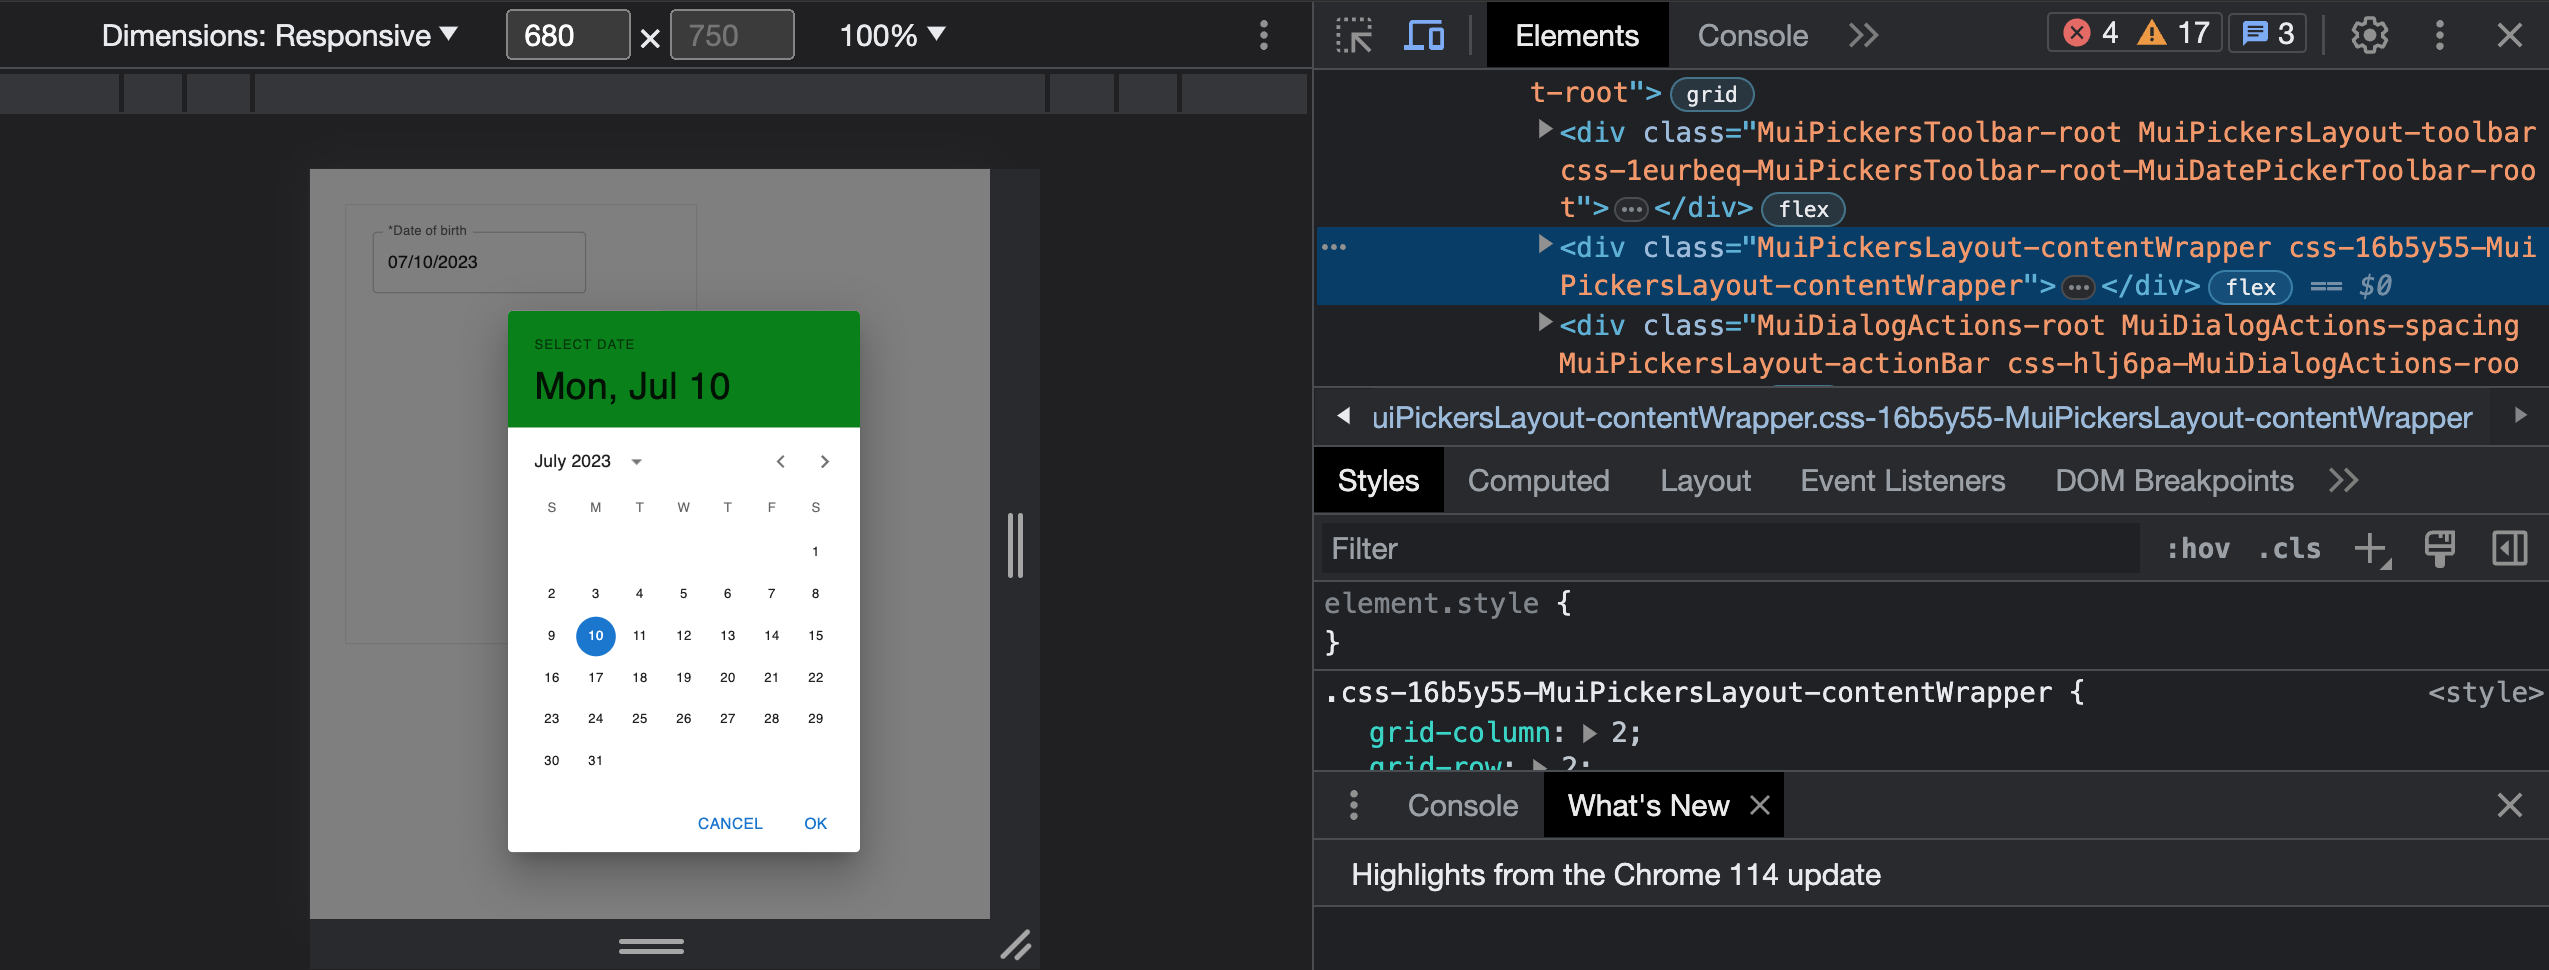
Task: Expand collapsed ellipsis in contentWrapper node
Action: tap(2078, 288)
